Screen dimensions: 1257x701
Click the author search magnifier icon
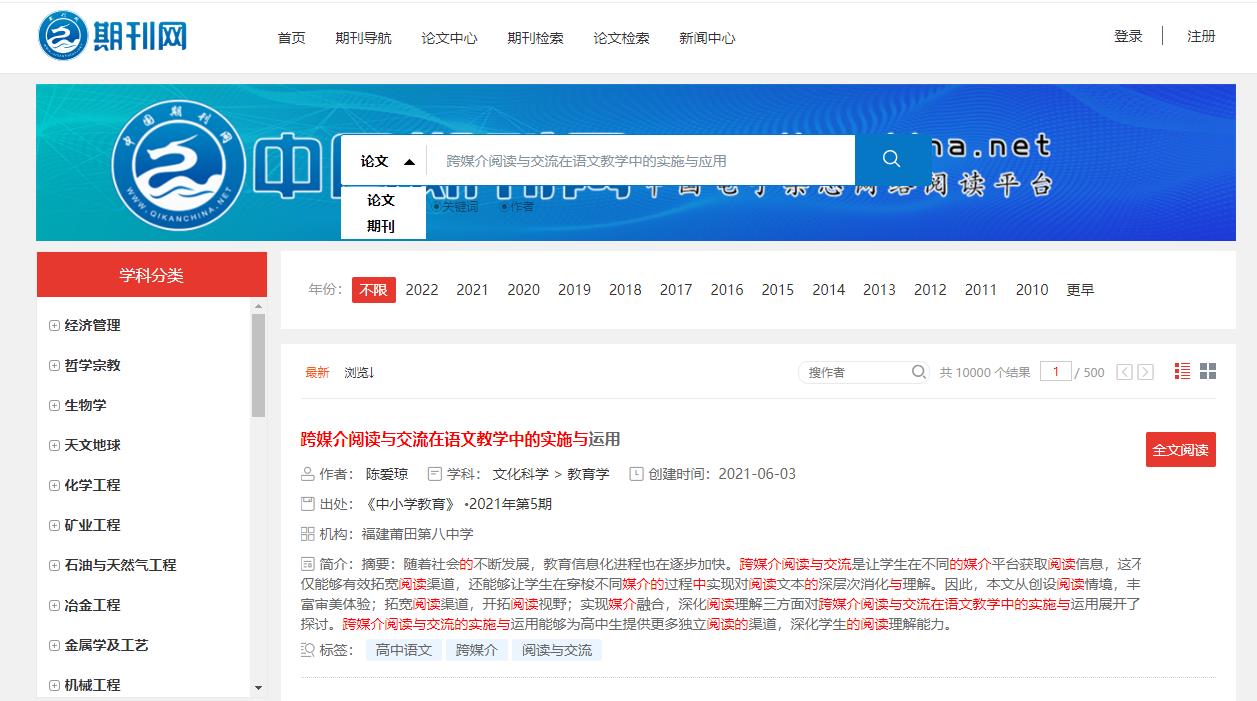918,372
